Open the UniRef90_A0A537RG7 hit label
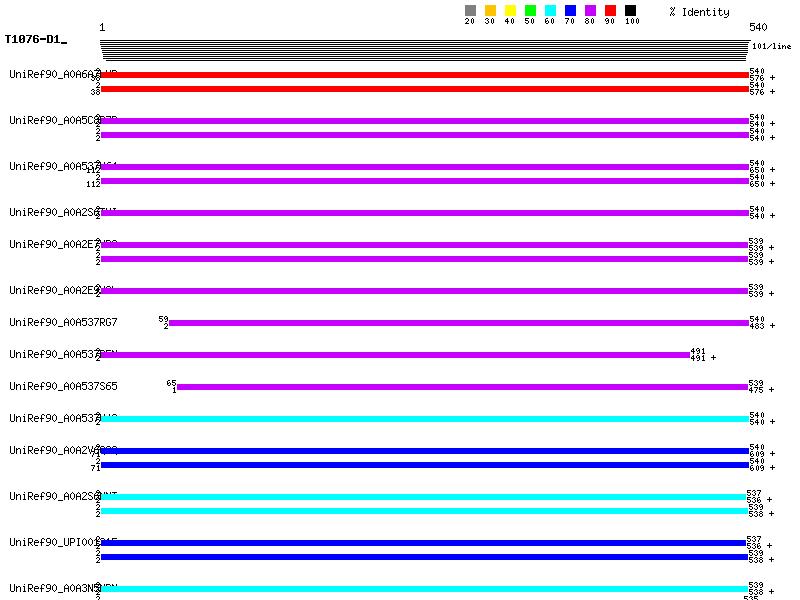 [63, 322]
